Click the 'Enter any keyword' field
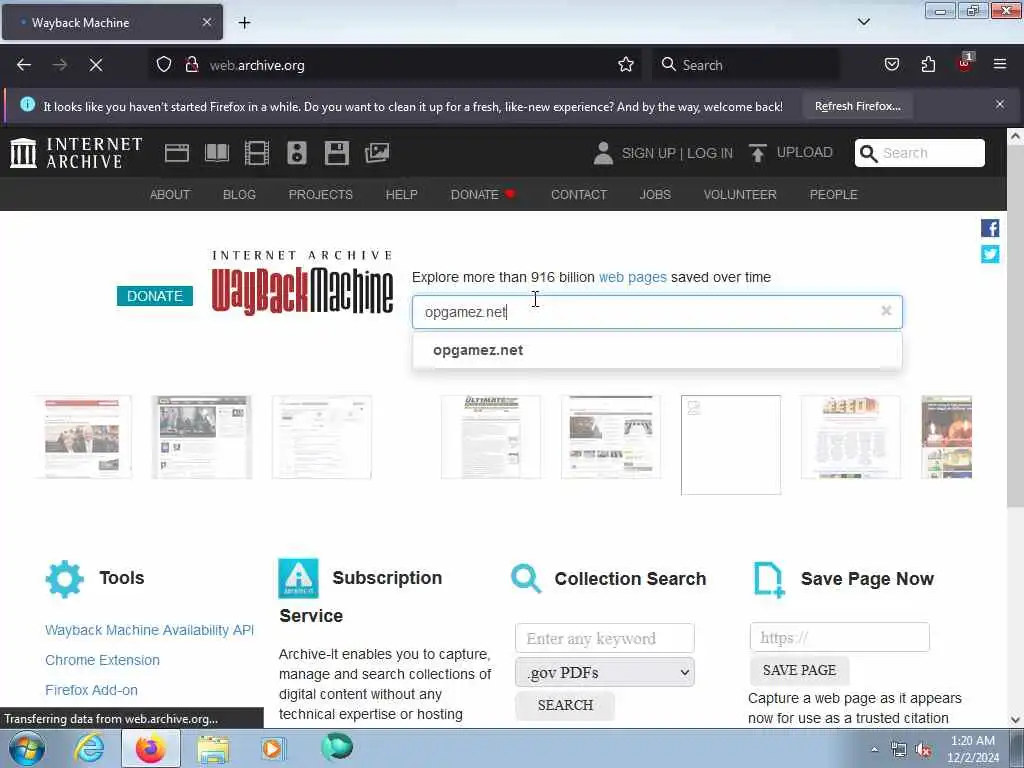The width and height of the screenshot is (1024, 768). point(605,638)
